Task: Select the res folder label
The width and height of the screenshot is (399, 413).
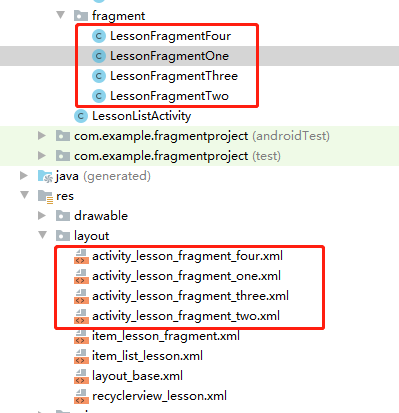Action: (65, 196)
